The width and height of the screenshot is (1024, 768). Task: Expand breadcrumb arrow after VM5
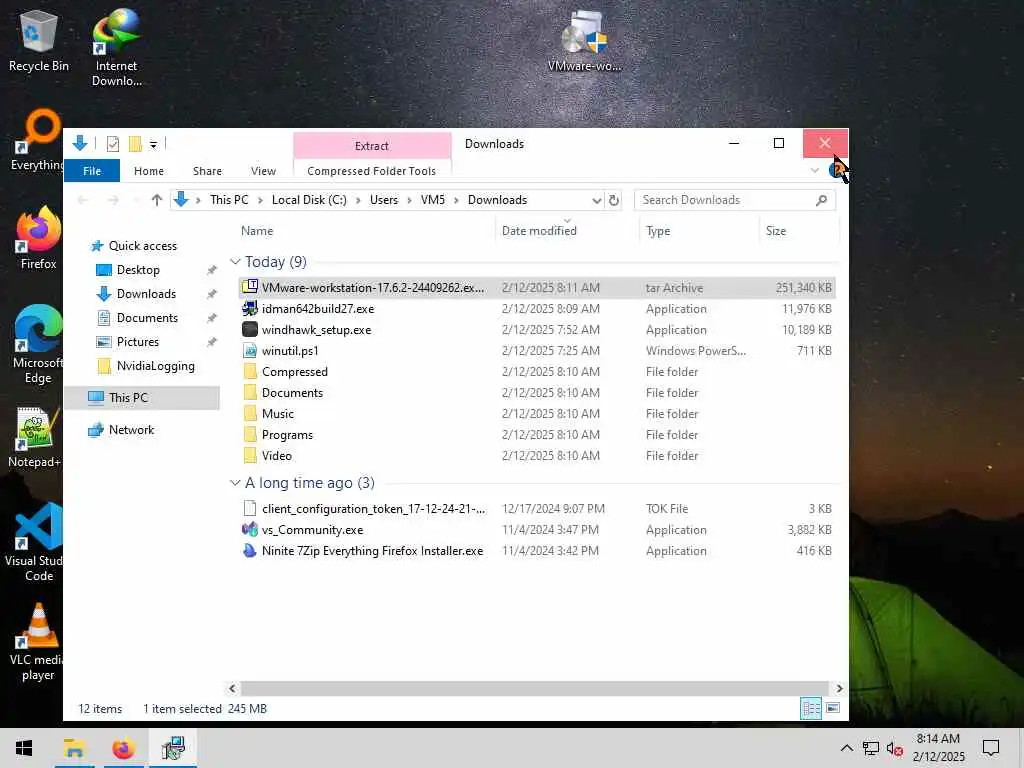coord(456,200)
